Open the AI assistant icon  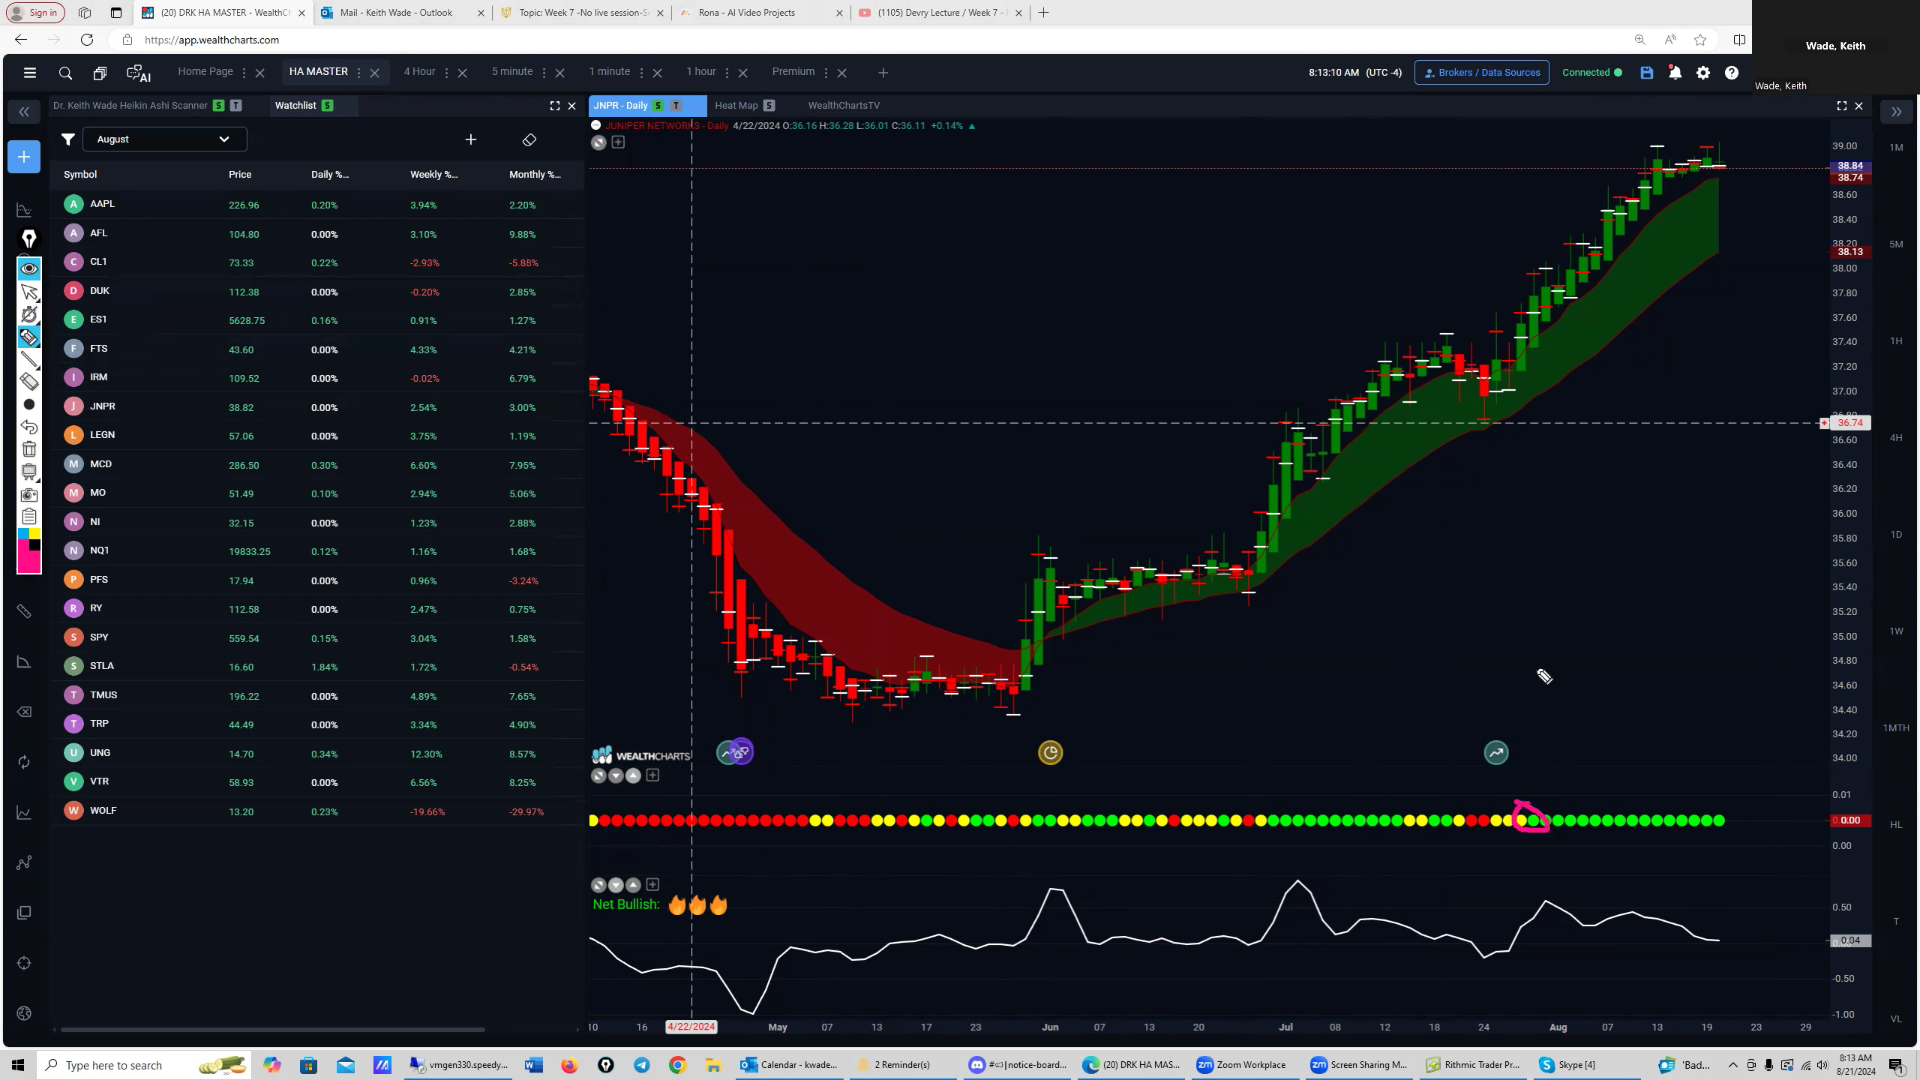pyautogui.click(x=138, y=73)
